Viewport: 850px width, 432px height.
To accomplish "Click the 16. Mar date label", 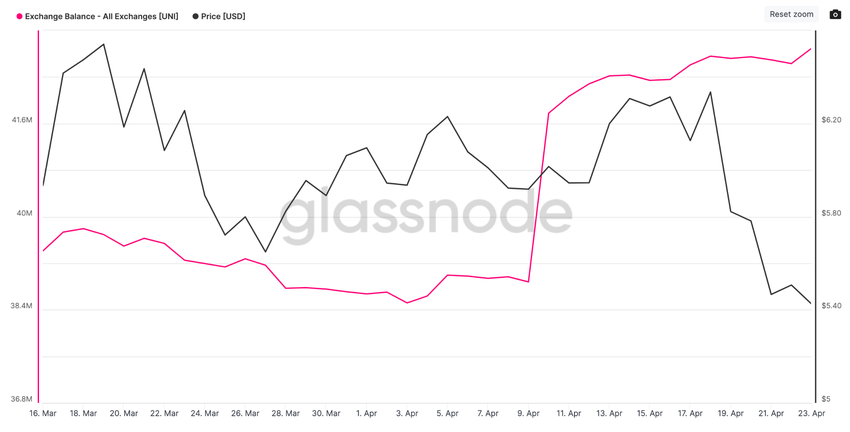I will click(x=42, y=413).
